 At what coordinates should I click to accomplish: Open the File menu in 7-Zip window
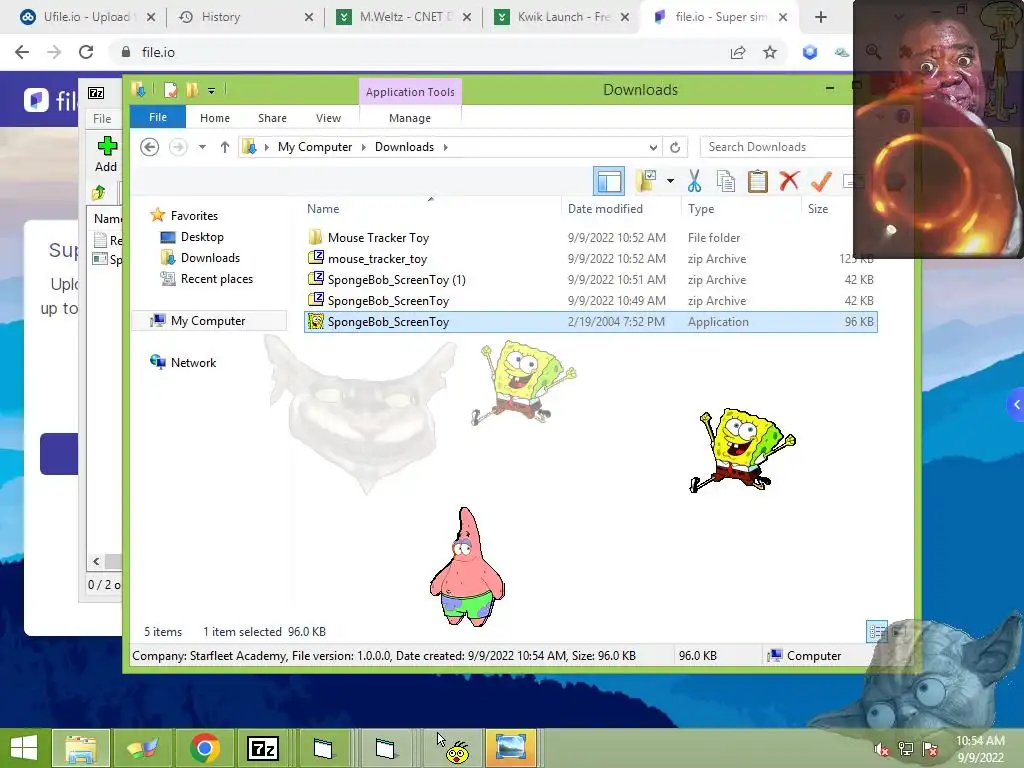(102, 119)
